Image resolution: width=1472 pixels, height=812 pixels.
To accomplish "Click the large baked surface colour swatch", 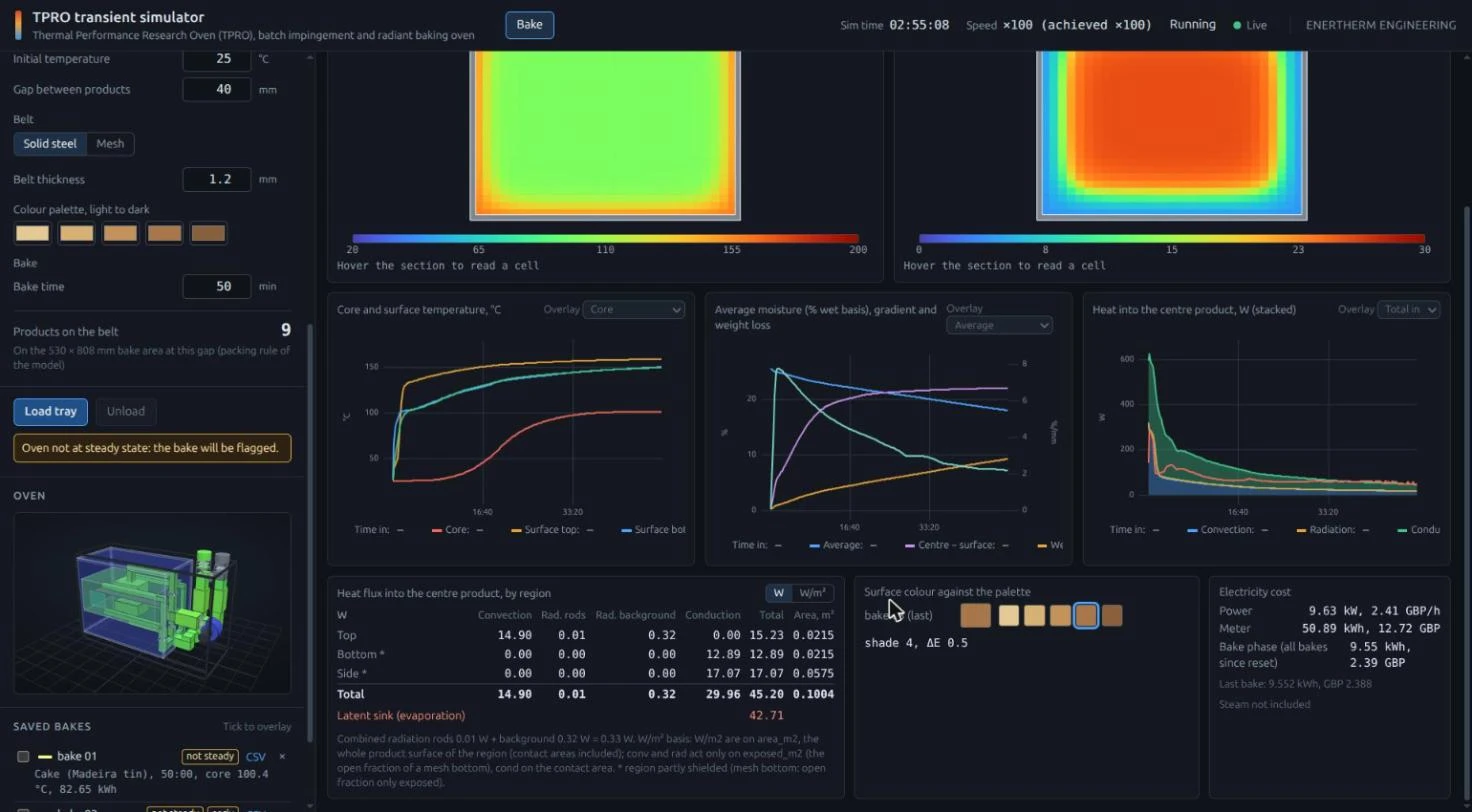I will coord(975,615).
